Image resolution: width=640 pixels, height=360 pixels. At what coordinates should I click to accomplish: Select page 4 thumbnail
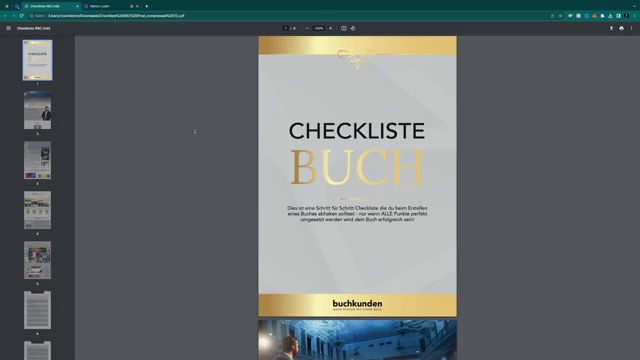click(x=37, y=210)
